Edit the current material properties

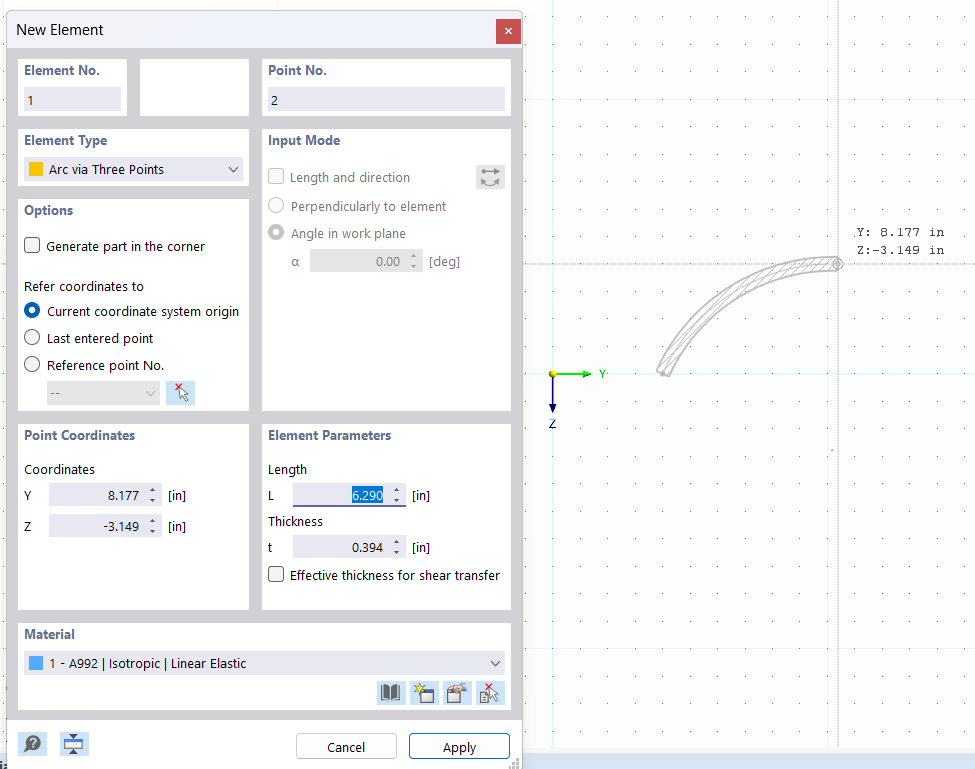click(x=457, y=692)
